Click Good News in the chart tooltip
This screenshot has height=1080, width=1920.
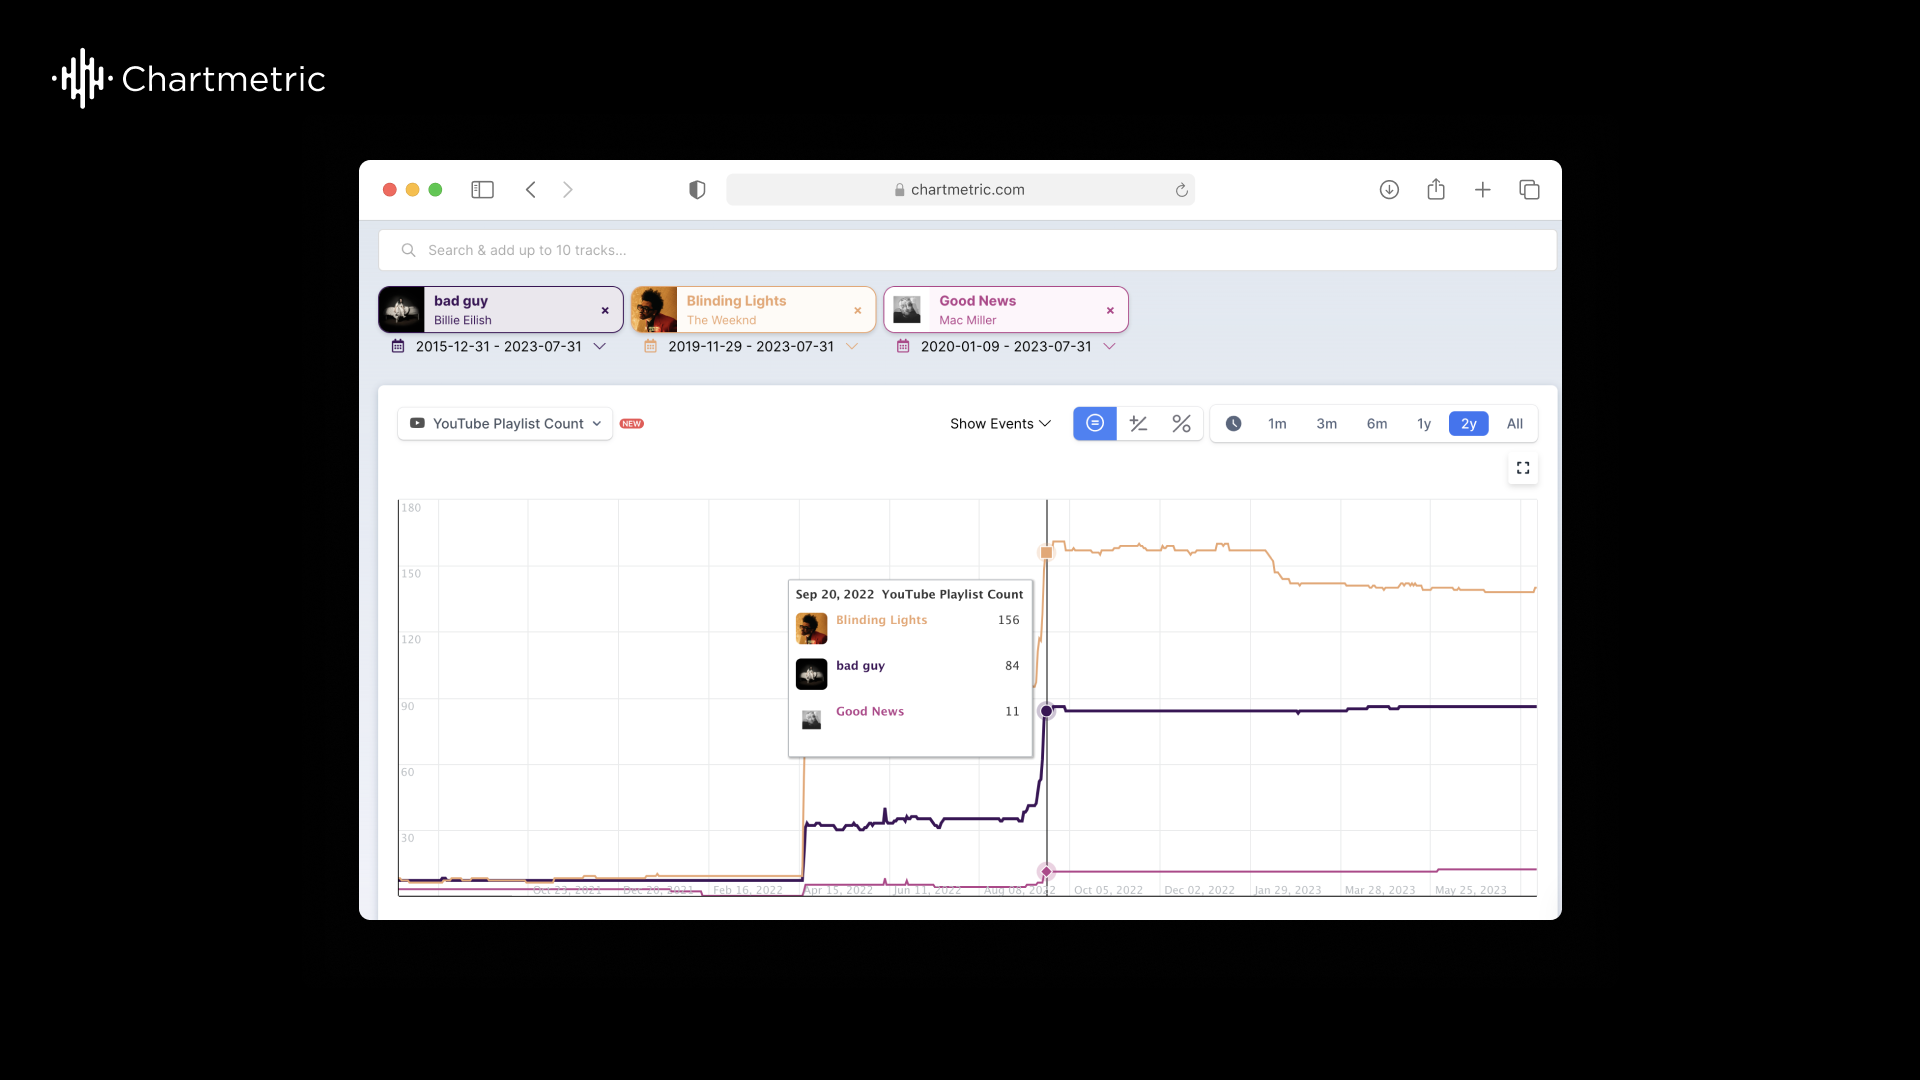point(870,712)
